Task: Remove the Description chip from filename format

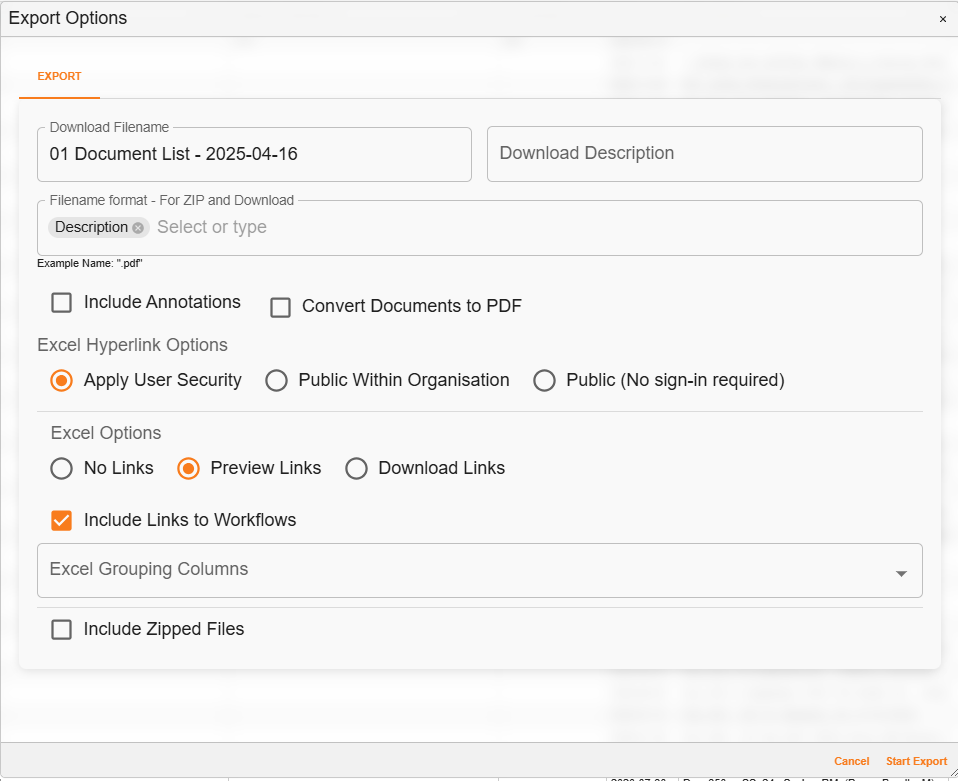Action: coord(137,227)
